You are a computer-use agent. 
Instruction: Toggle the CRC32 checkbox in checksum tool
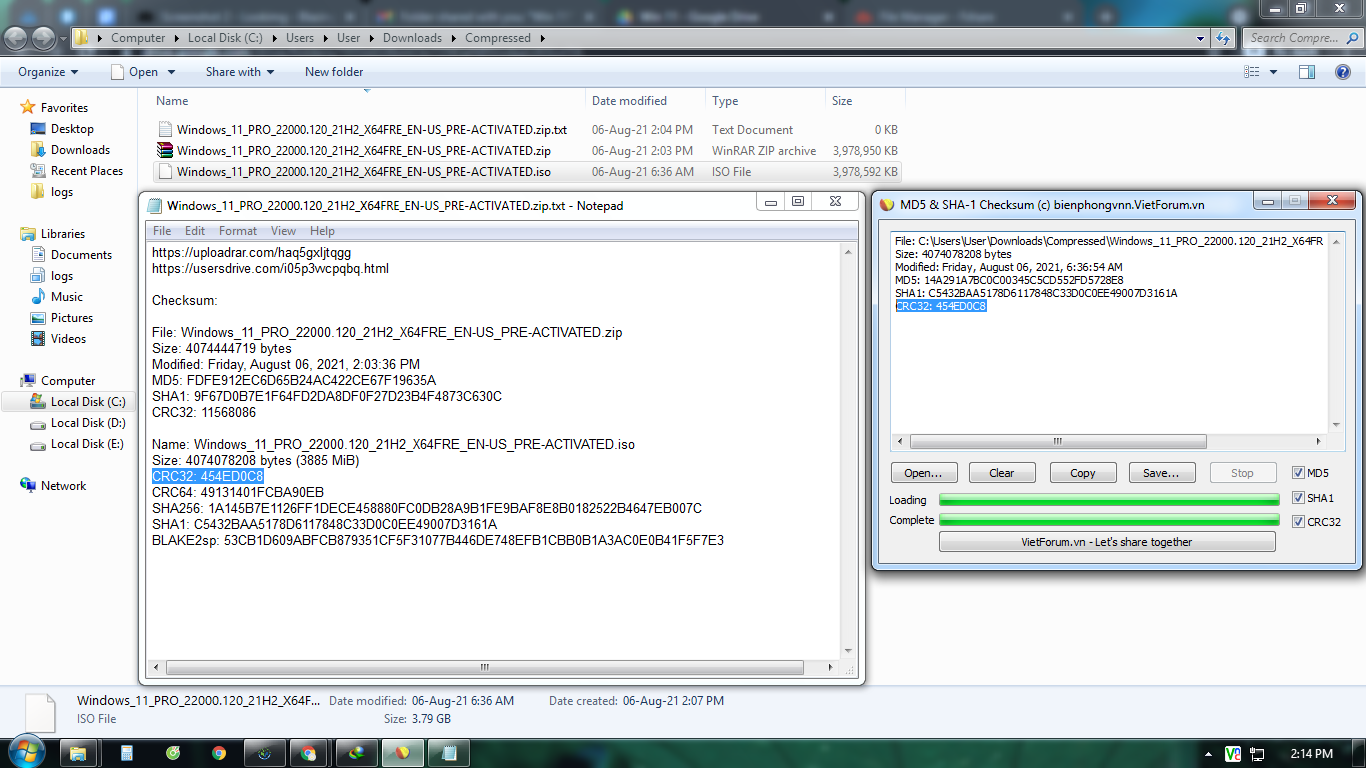(x=1298, y=522)
